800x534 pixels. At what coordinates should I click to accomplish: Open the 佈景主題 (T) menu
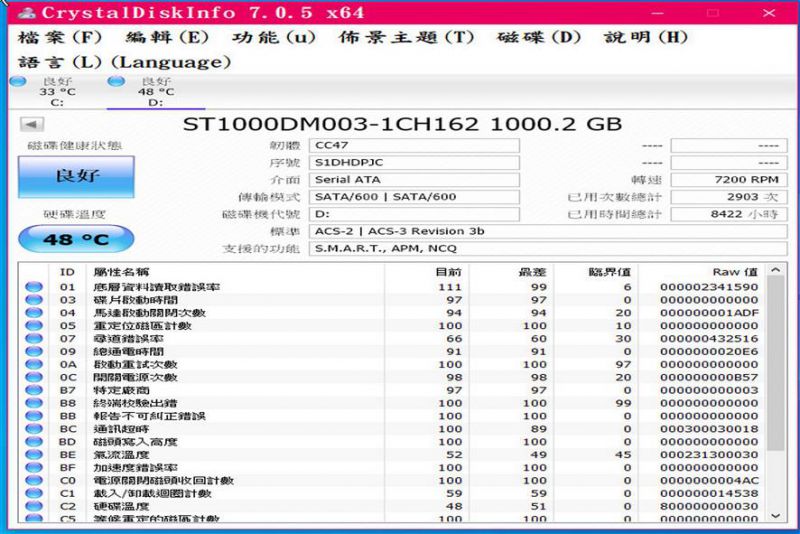[x=407, y=38]
